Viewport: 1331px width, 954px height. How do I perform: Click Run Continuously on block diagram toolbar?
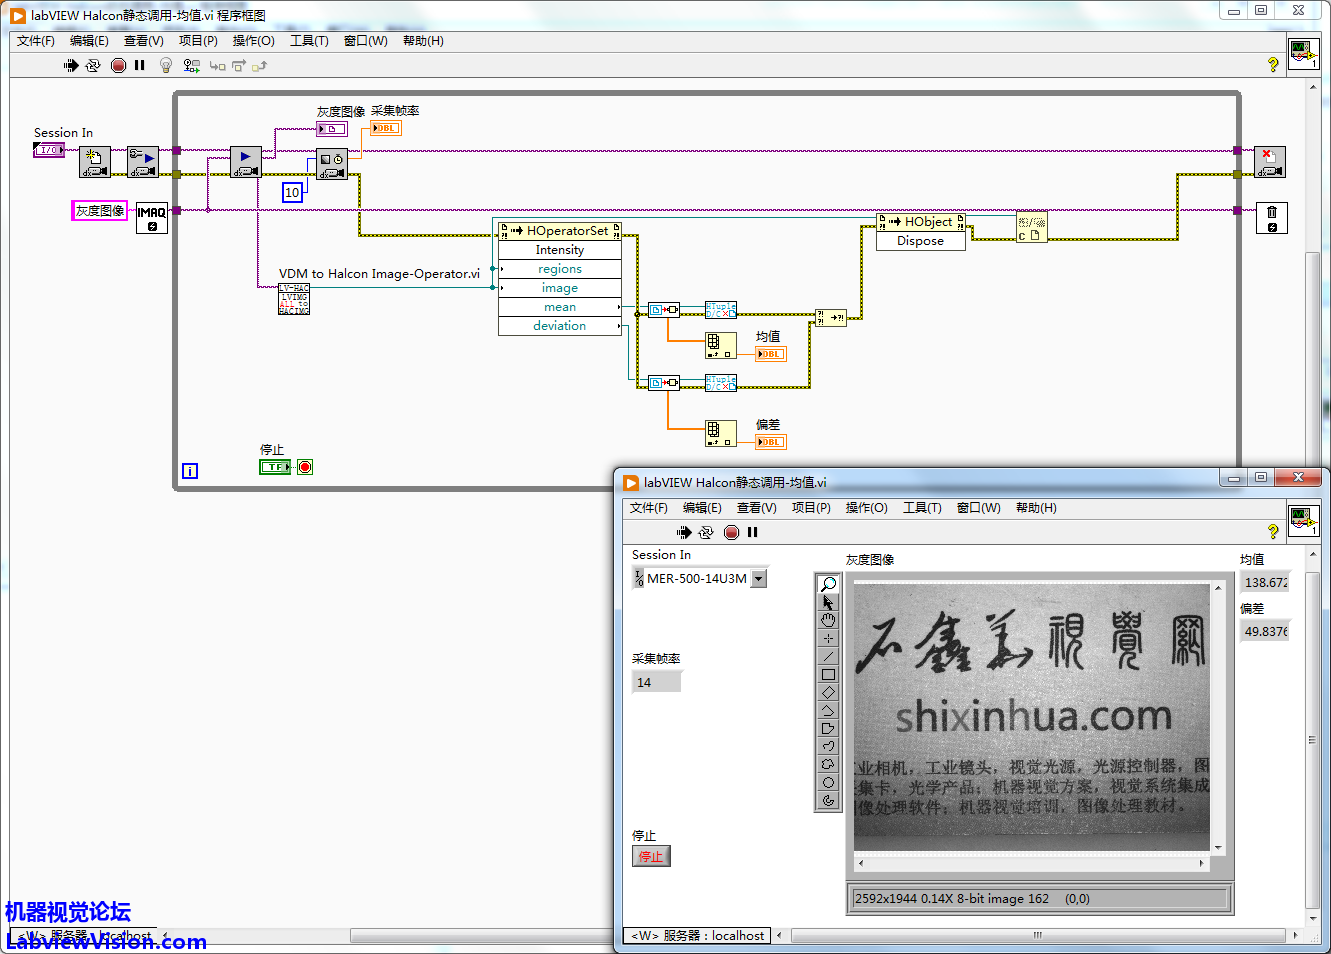tap(93, 65)
